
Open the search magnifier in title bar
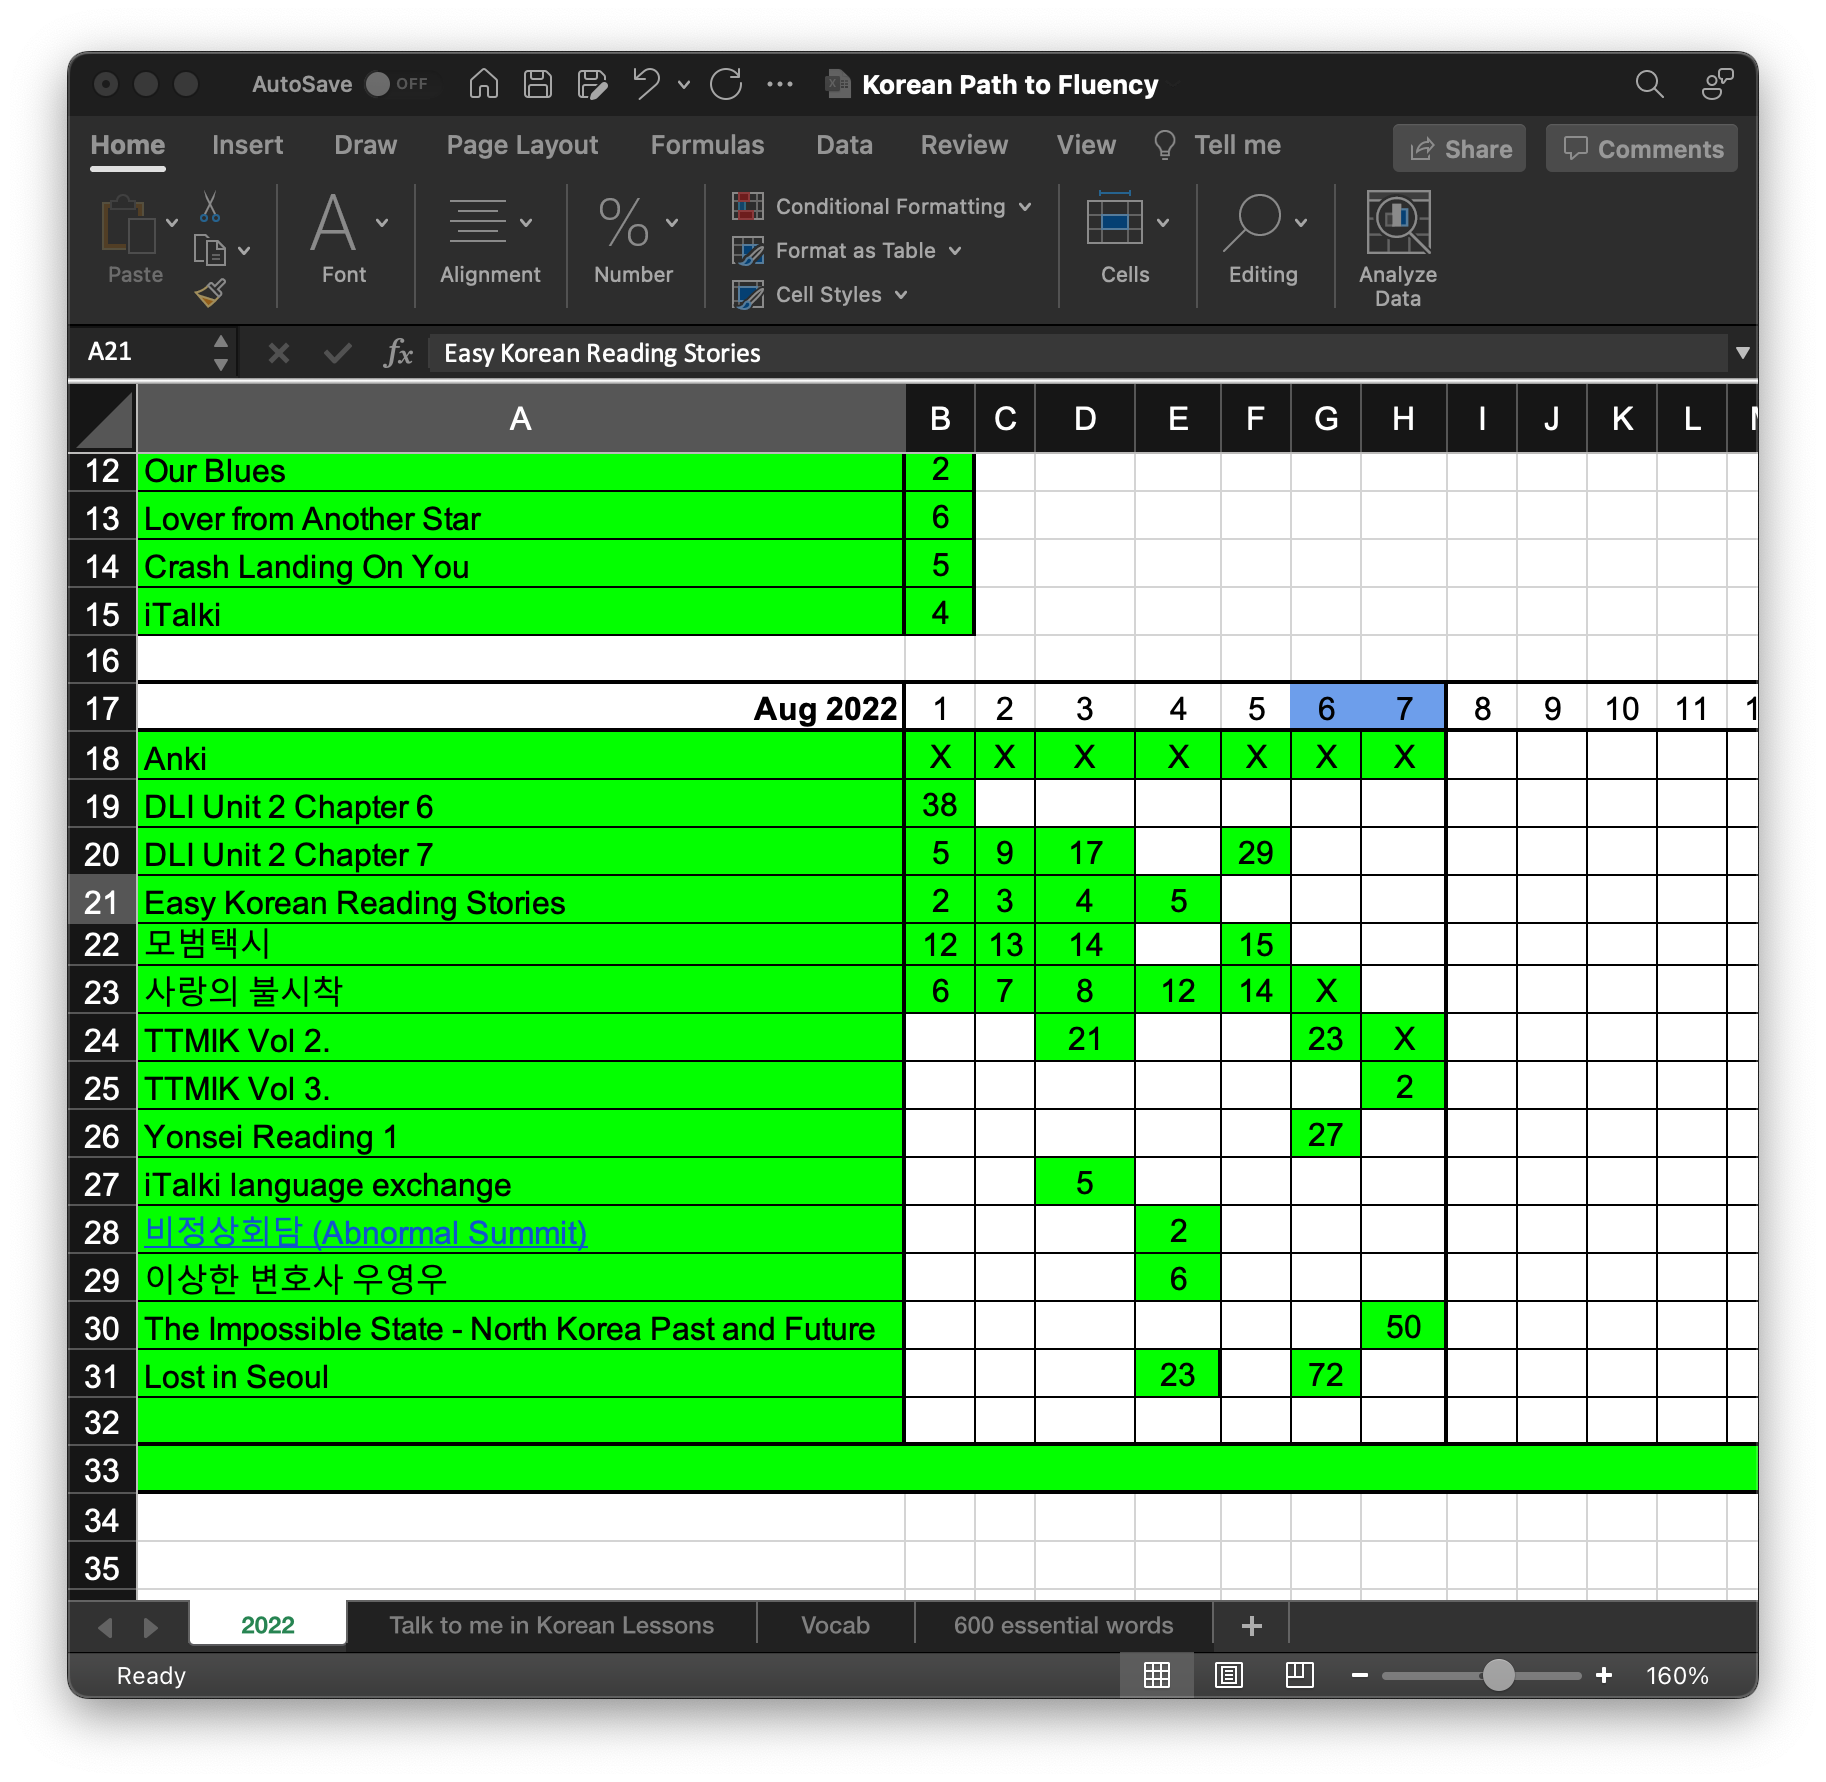point(1649,84)
